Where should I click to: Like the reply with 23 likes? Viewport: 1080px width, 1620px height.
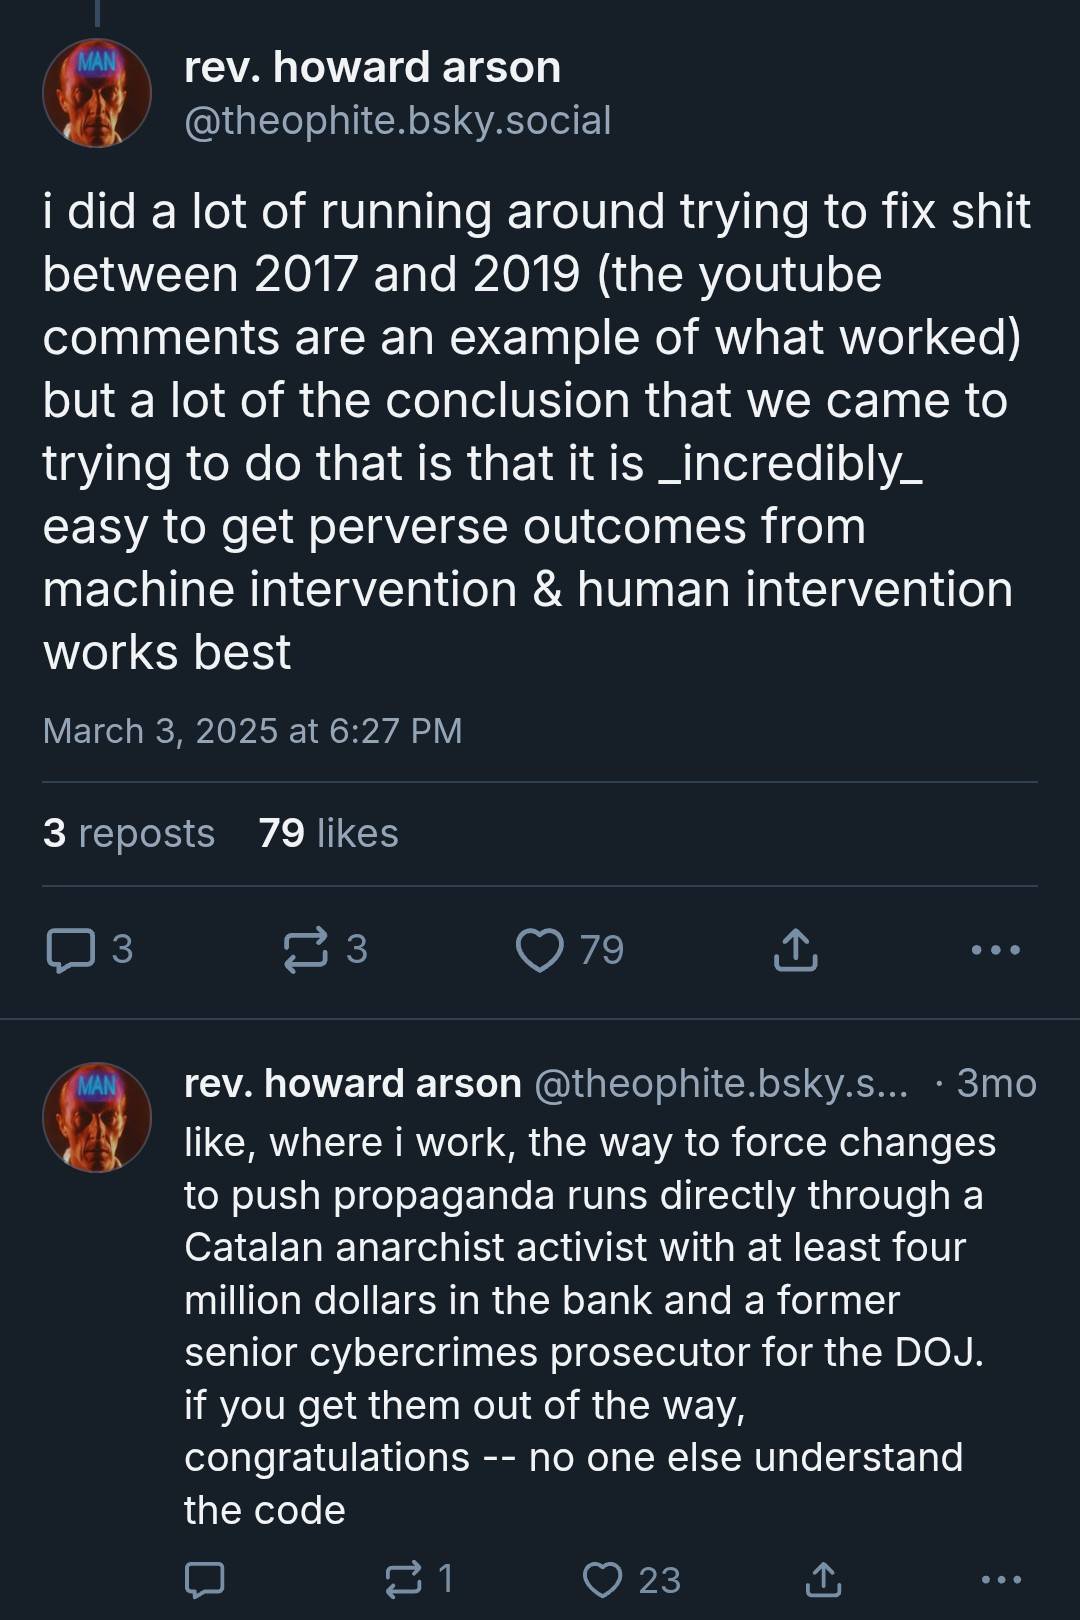[603, 1579]
